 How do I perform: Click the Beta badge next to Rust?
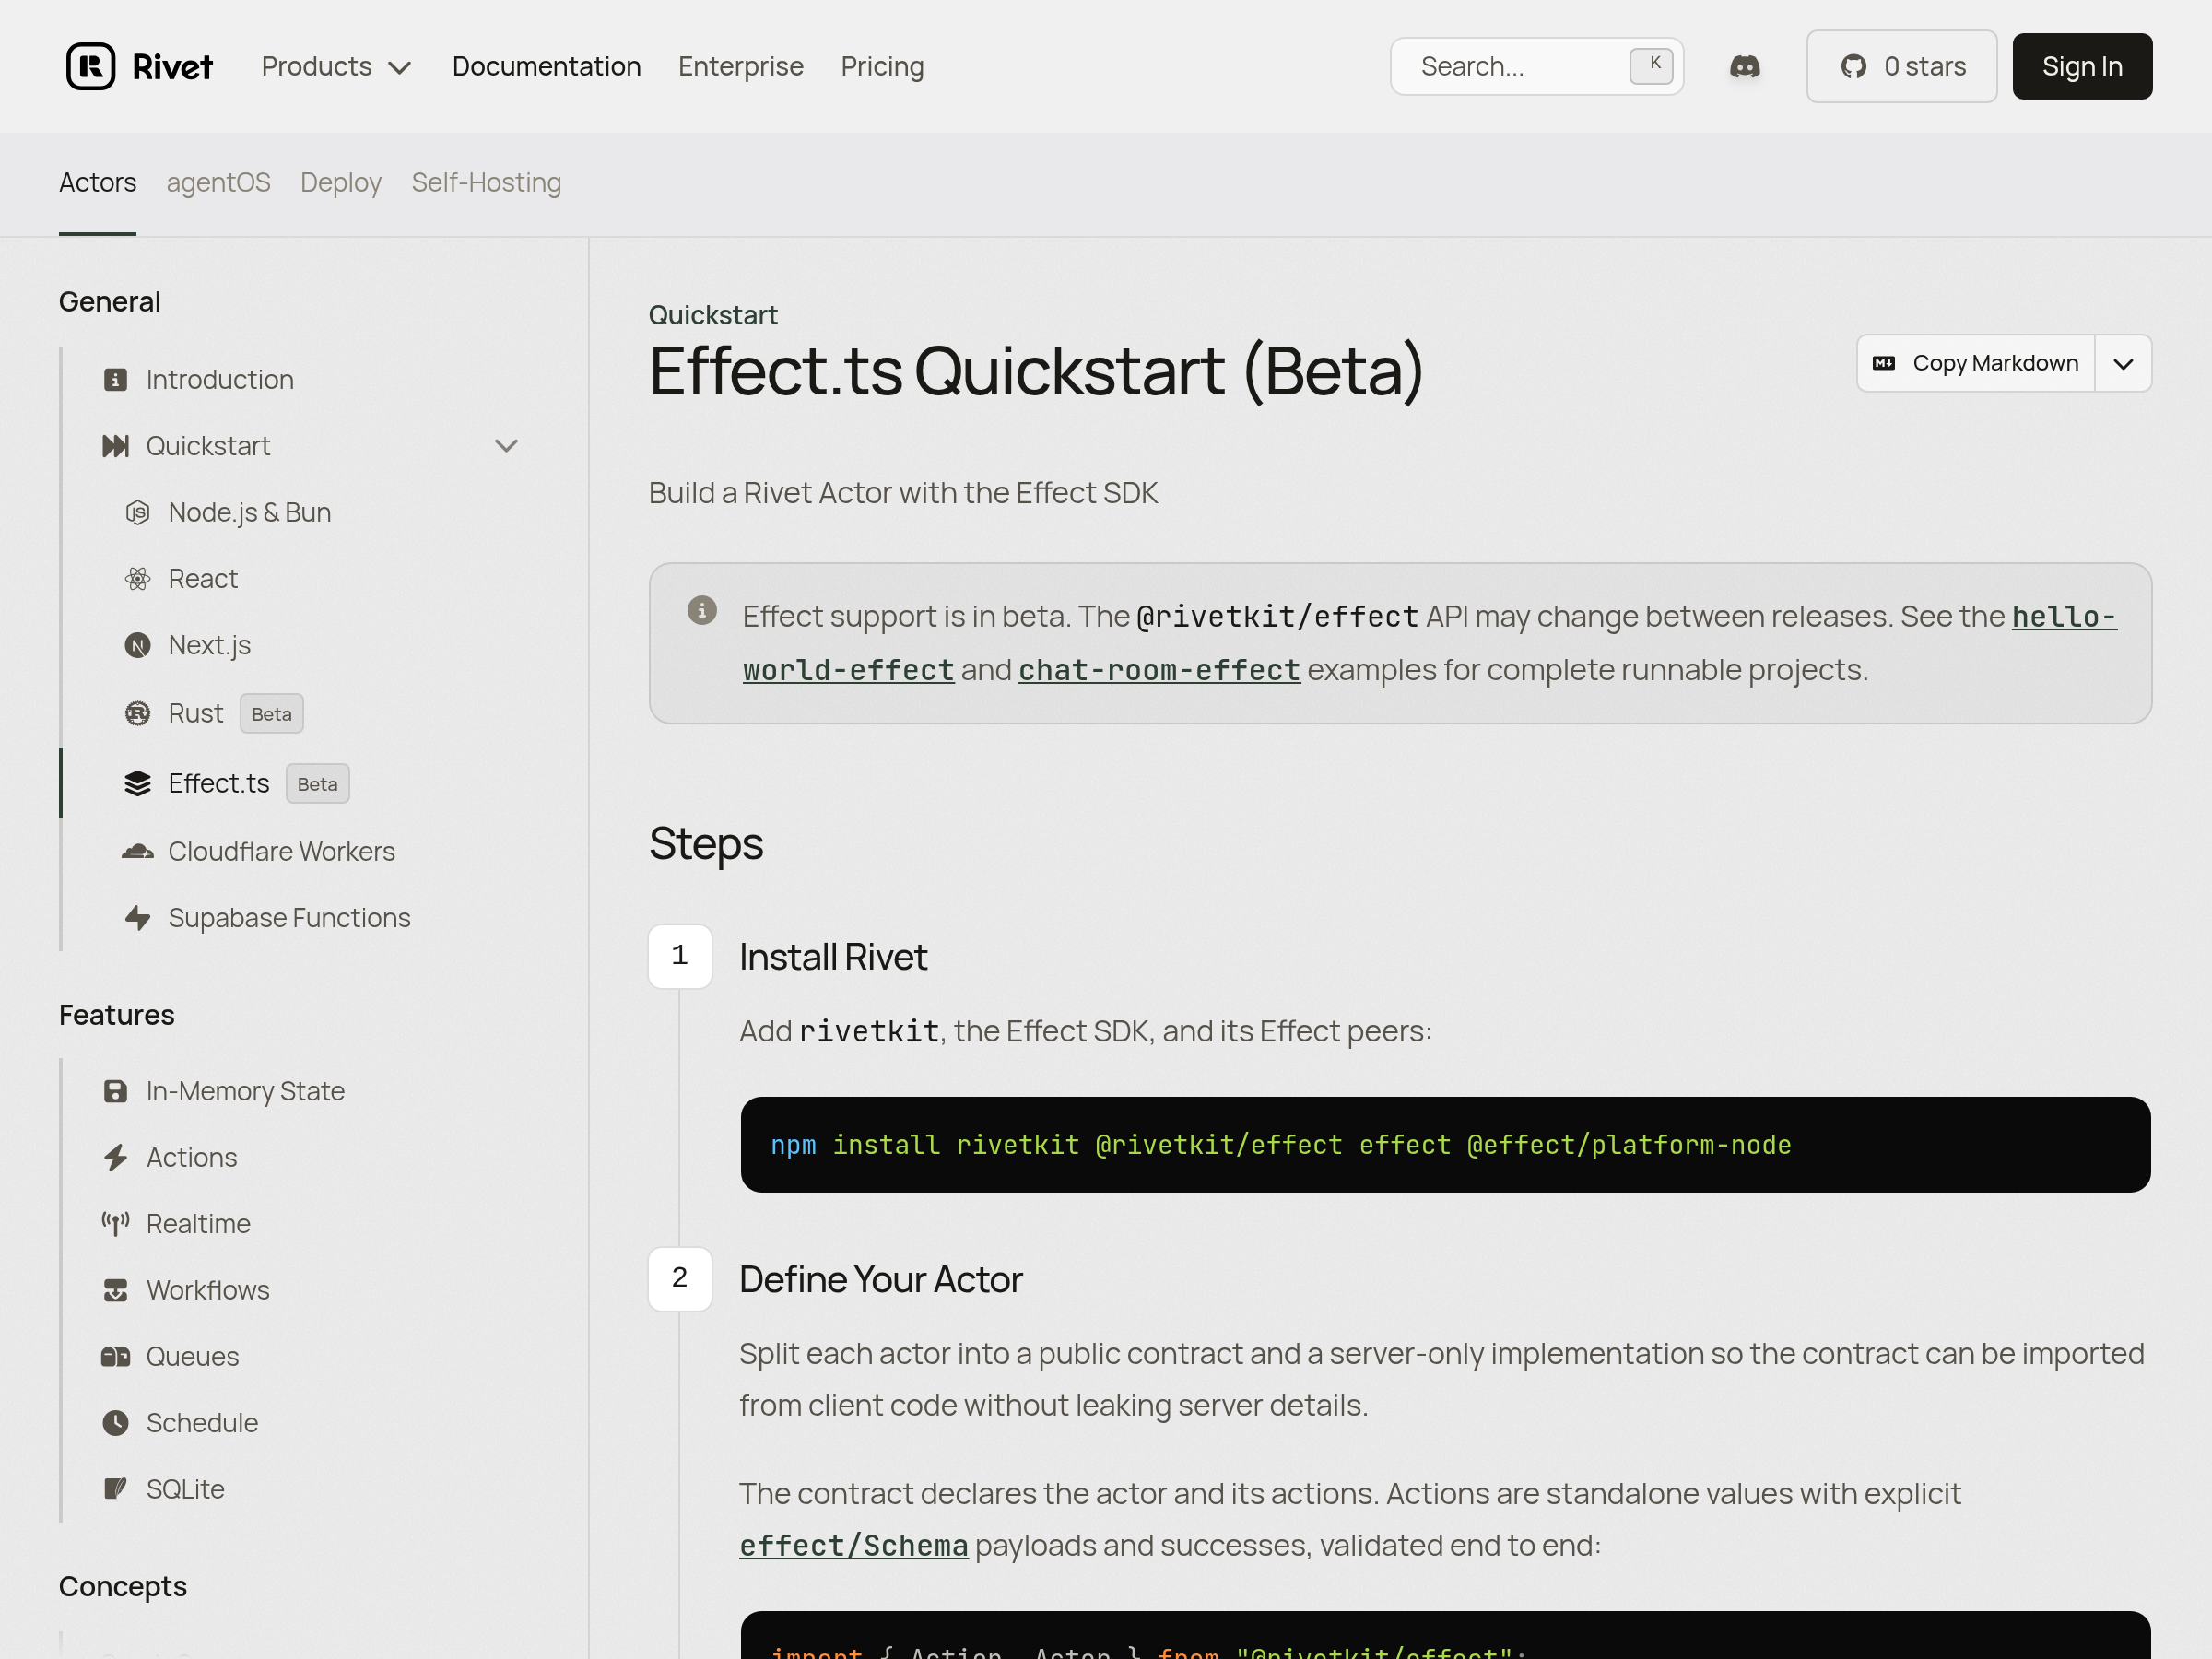[272, 714]
